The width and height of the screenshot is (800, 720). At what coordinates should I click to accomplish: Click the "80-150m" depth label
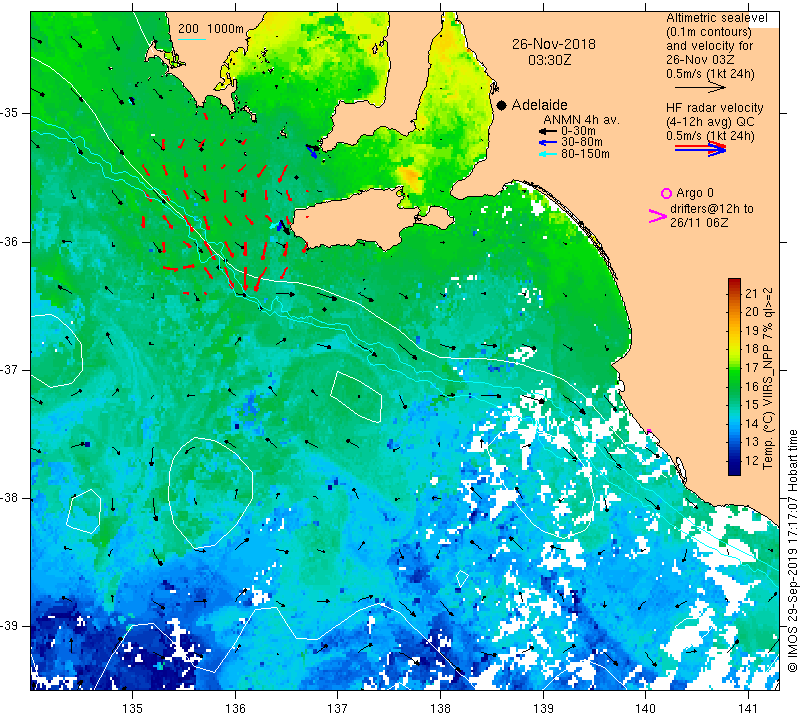click(585, 154)
